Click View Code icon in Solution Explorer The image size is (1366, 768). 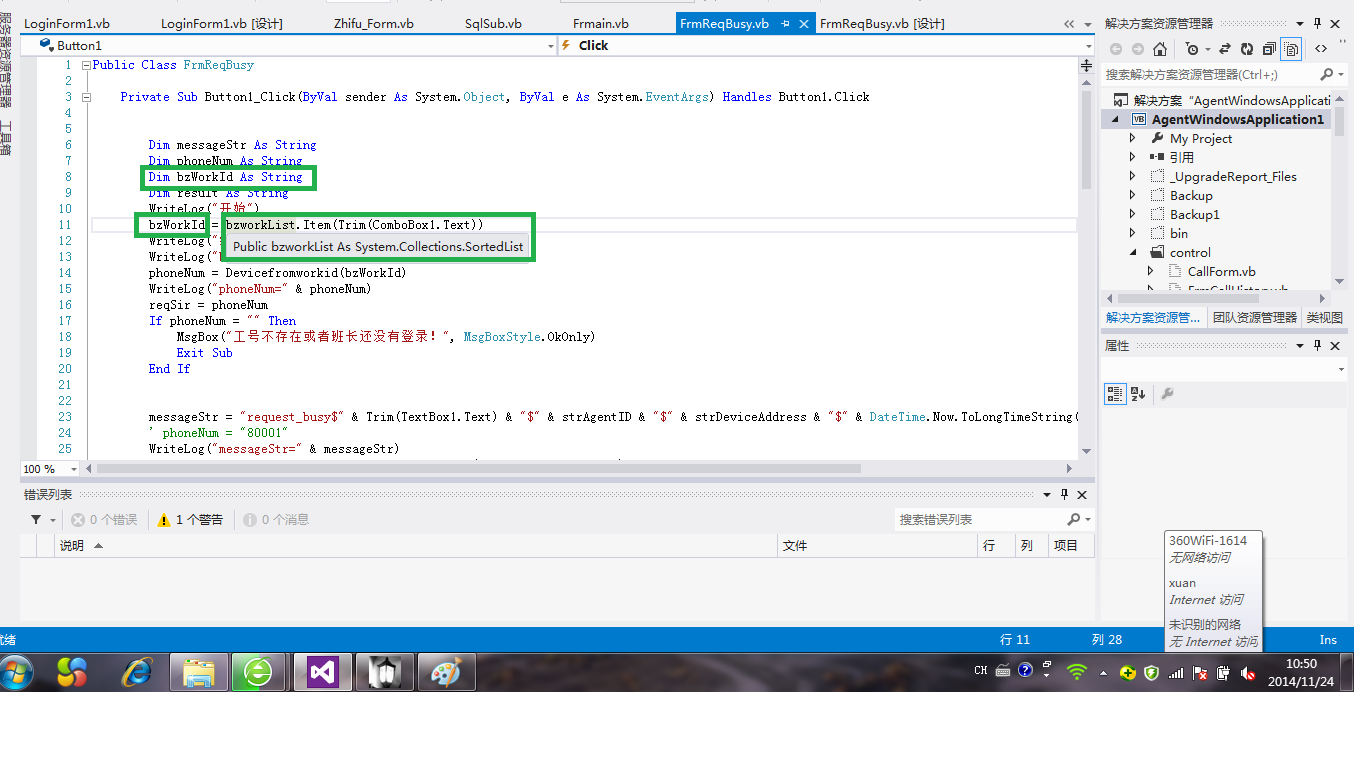[x=1321, y=48]
